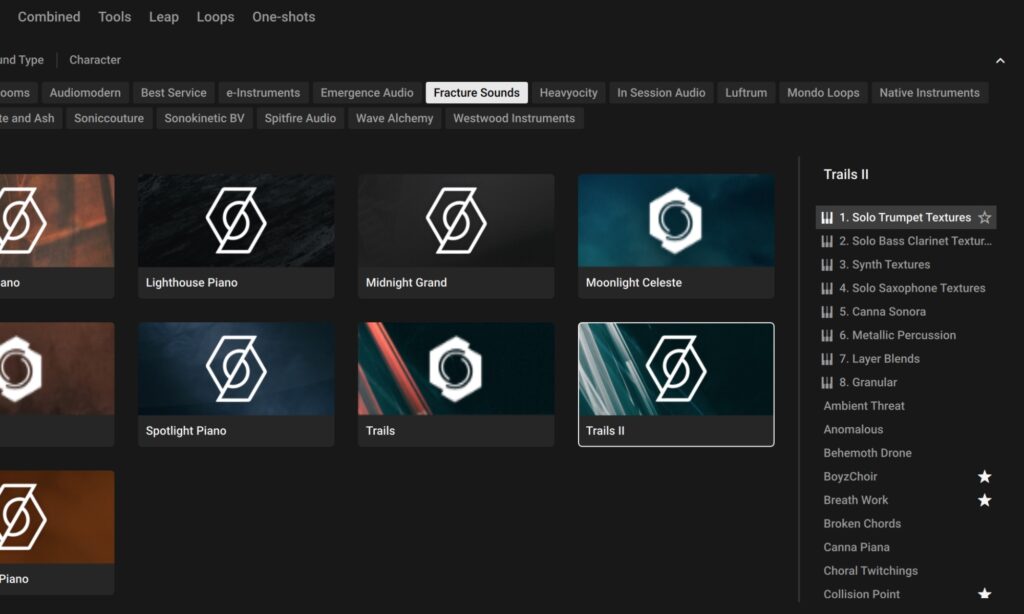
Task: Filter by Sonokinetic BV vendor tag
Action: click(204, 118)
